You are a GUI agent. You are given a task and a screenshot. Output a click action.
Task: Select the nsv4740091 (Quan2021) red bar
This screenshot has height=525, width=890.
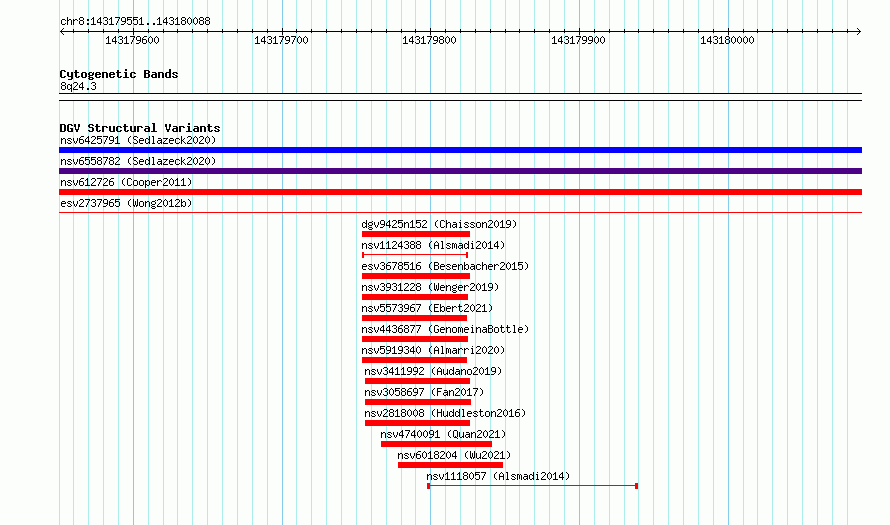point(436,444)
